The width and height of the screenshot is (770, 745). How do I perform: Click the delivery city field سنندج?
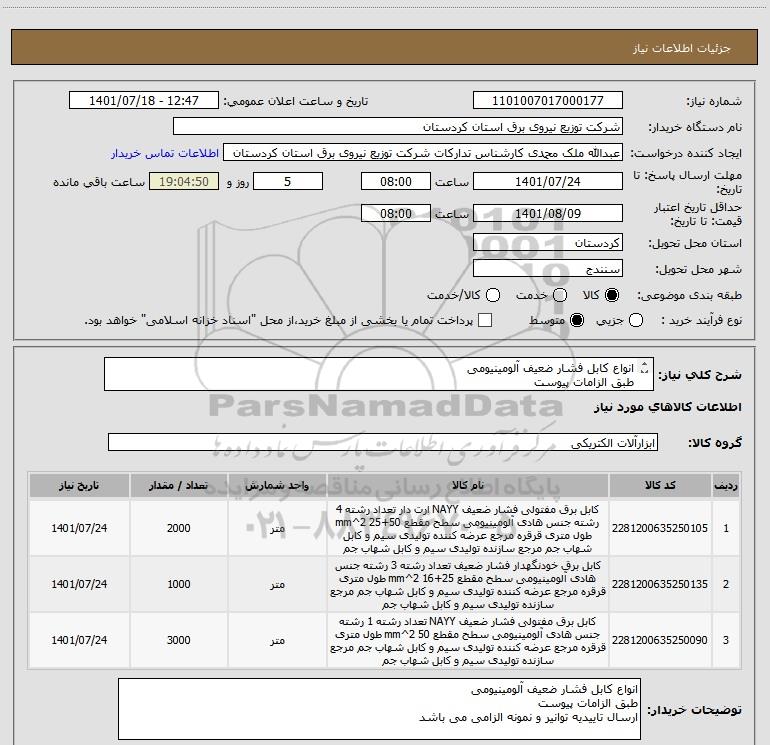548,268
